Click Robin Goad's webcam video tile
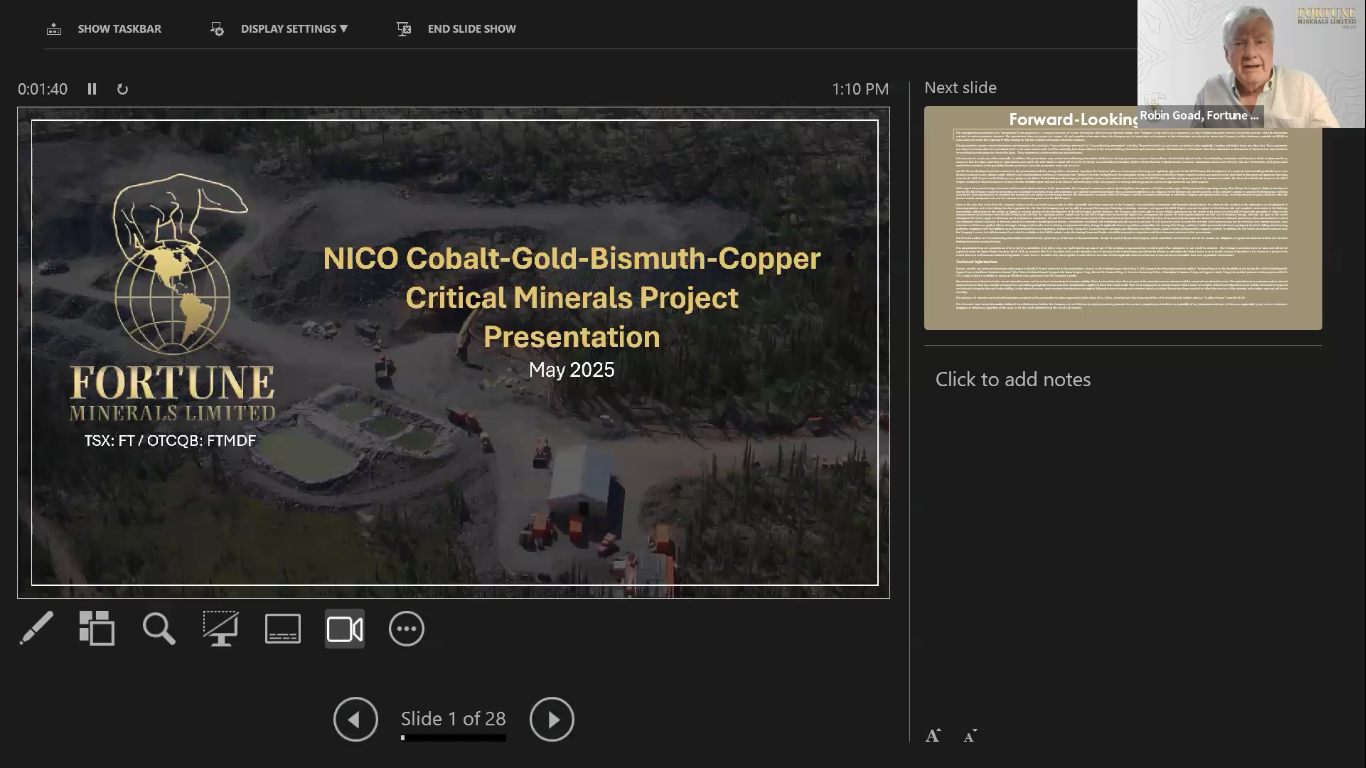The width and height of the screenshot is (1366, 768). tap(1251, 64)
